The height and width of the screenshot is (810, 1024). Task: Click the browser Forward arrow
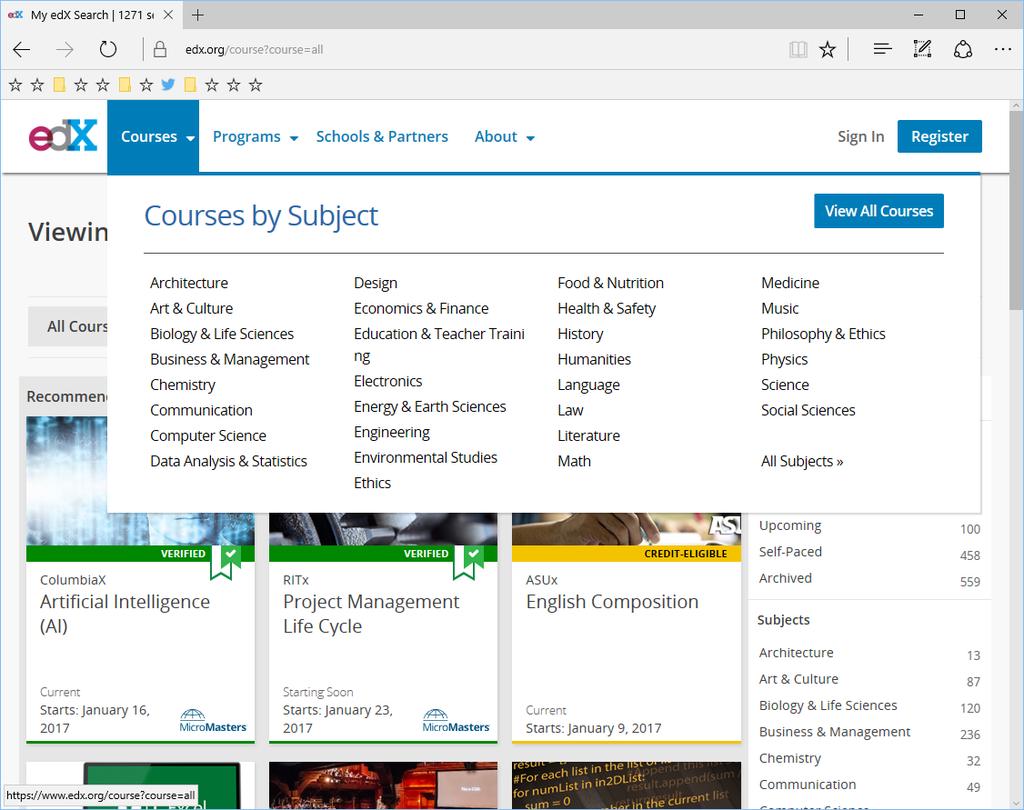tap(65, 50)
